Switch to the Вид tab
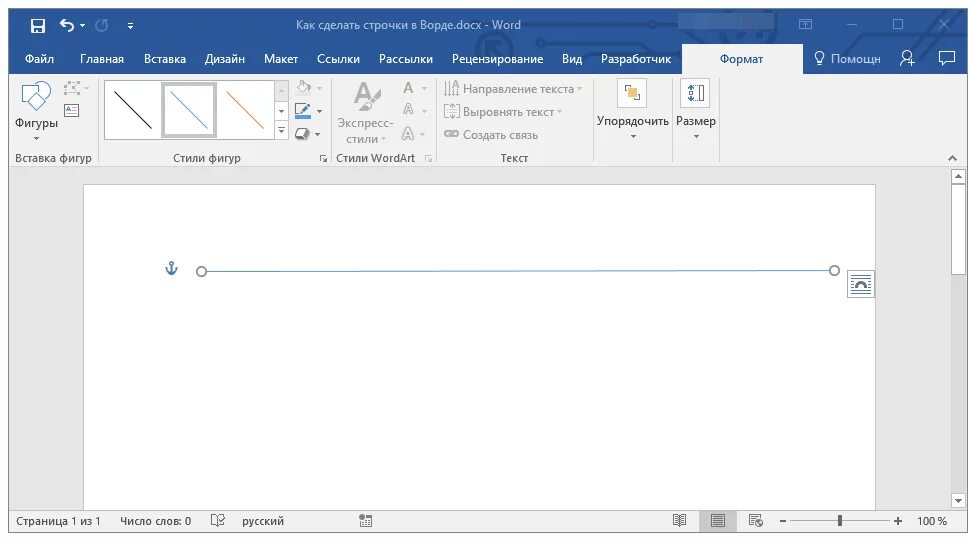 tap(572, 59)
